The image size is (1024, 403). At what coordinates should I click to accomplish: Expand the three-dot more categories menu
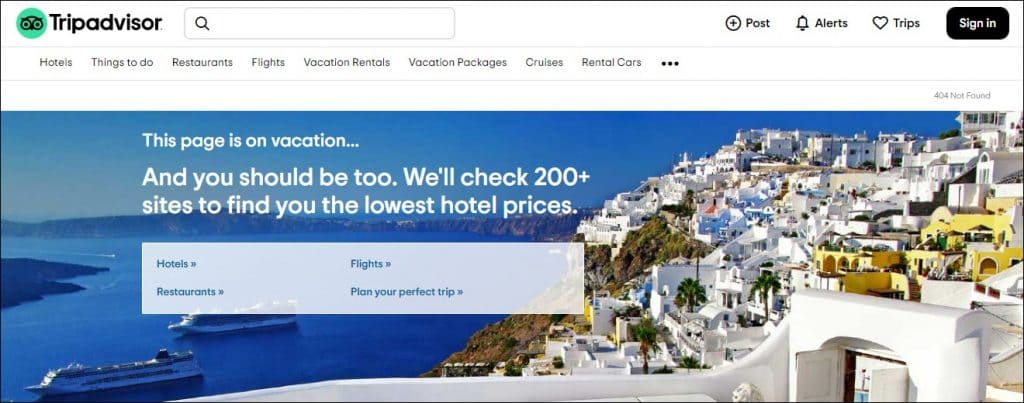pos(670,63)
